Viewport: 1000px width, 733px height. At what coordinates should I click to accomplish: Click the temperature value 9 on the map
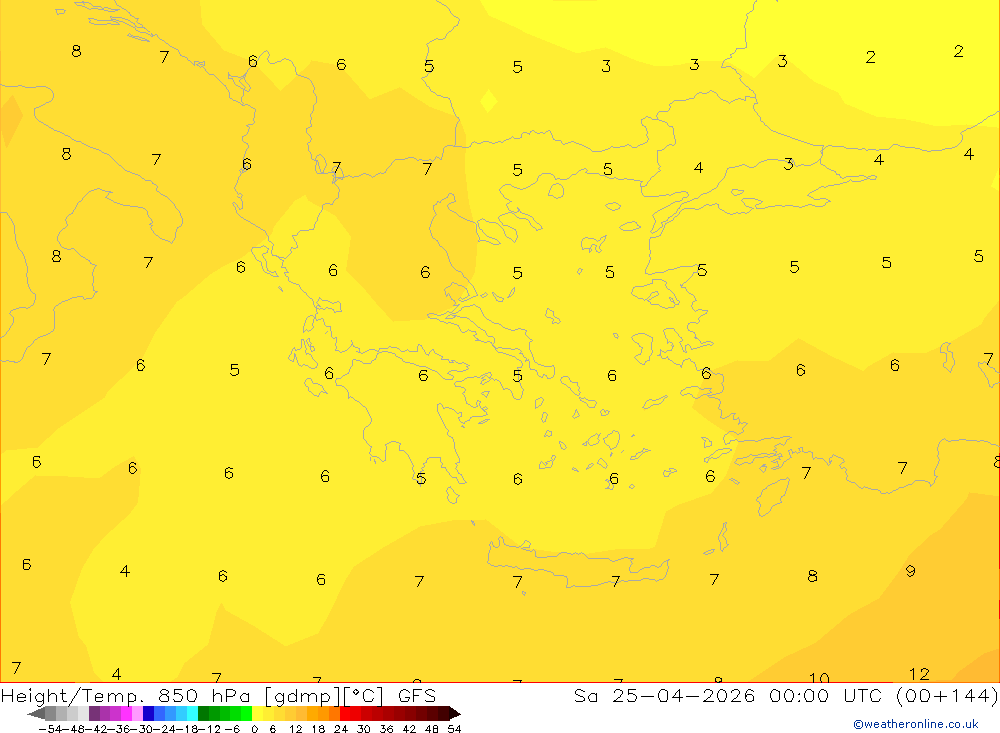click(911, 571)
